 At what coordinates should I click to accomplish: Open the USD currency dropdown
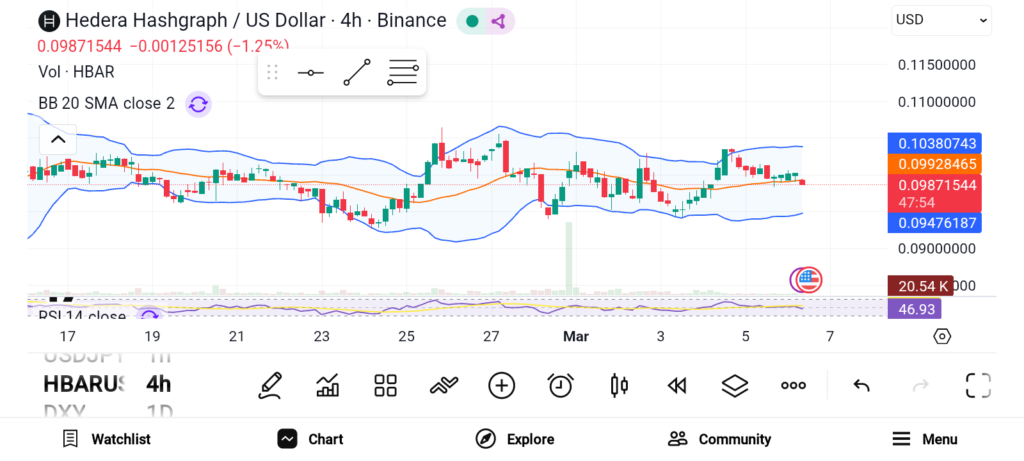[941, 20]
